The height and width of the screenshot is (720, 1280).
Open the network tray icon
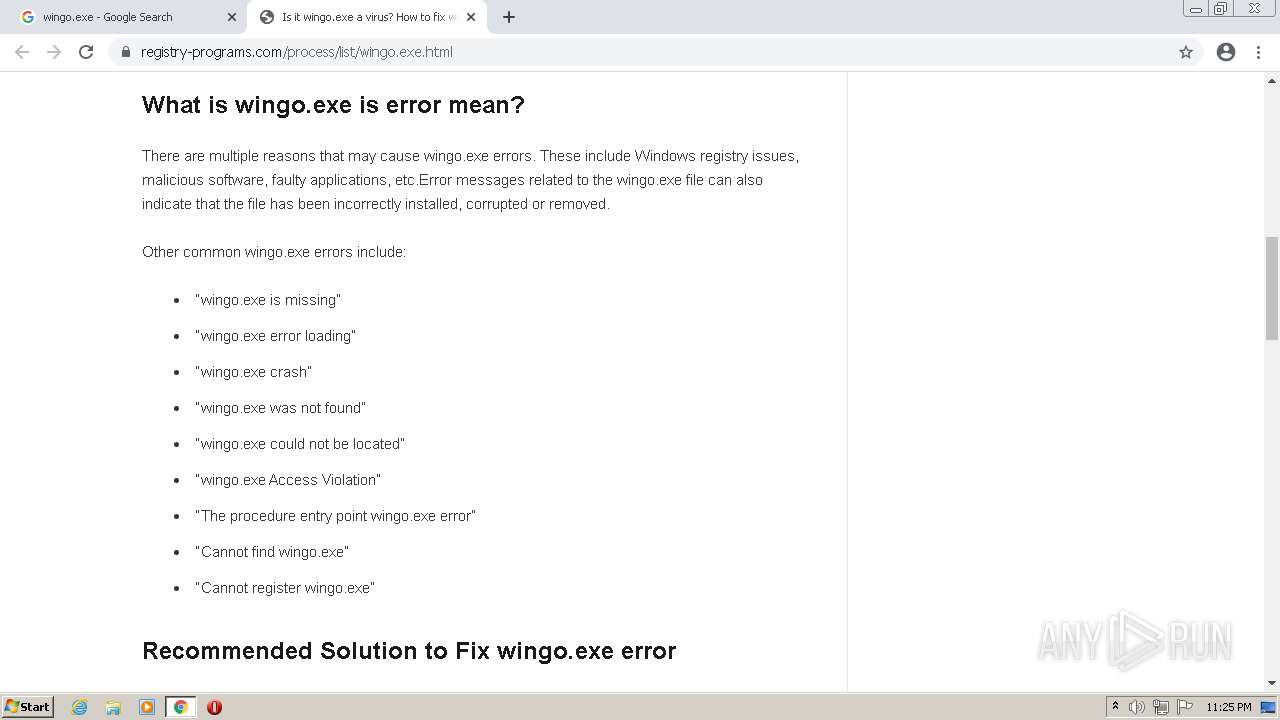[1161, 707]
